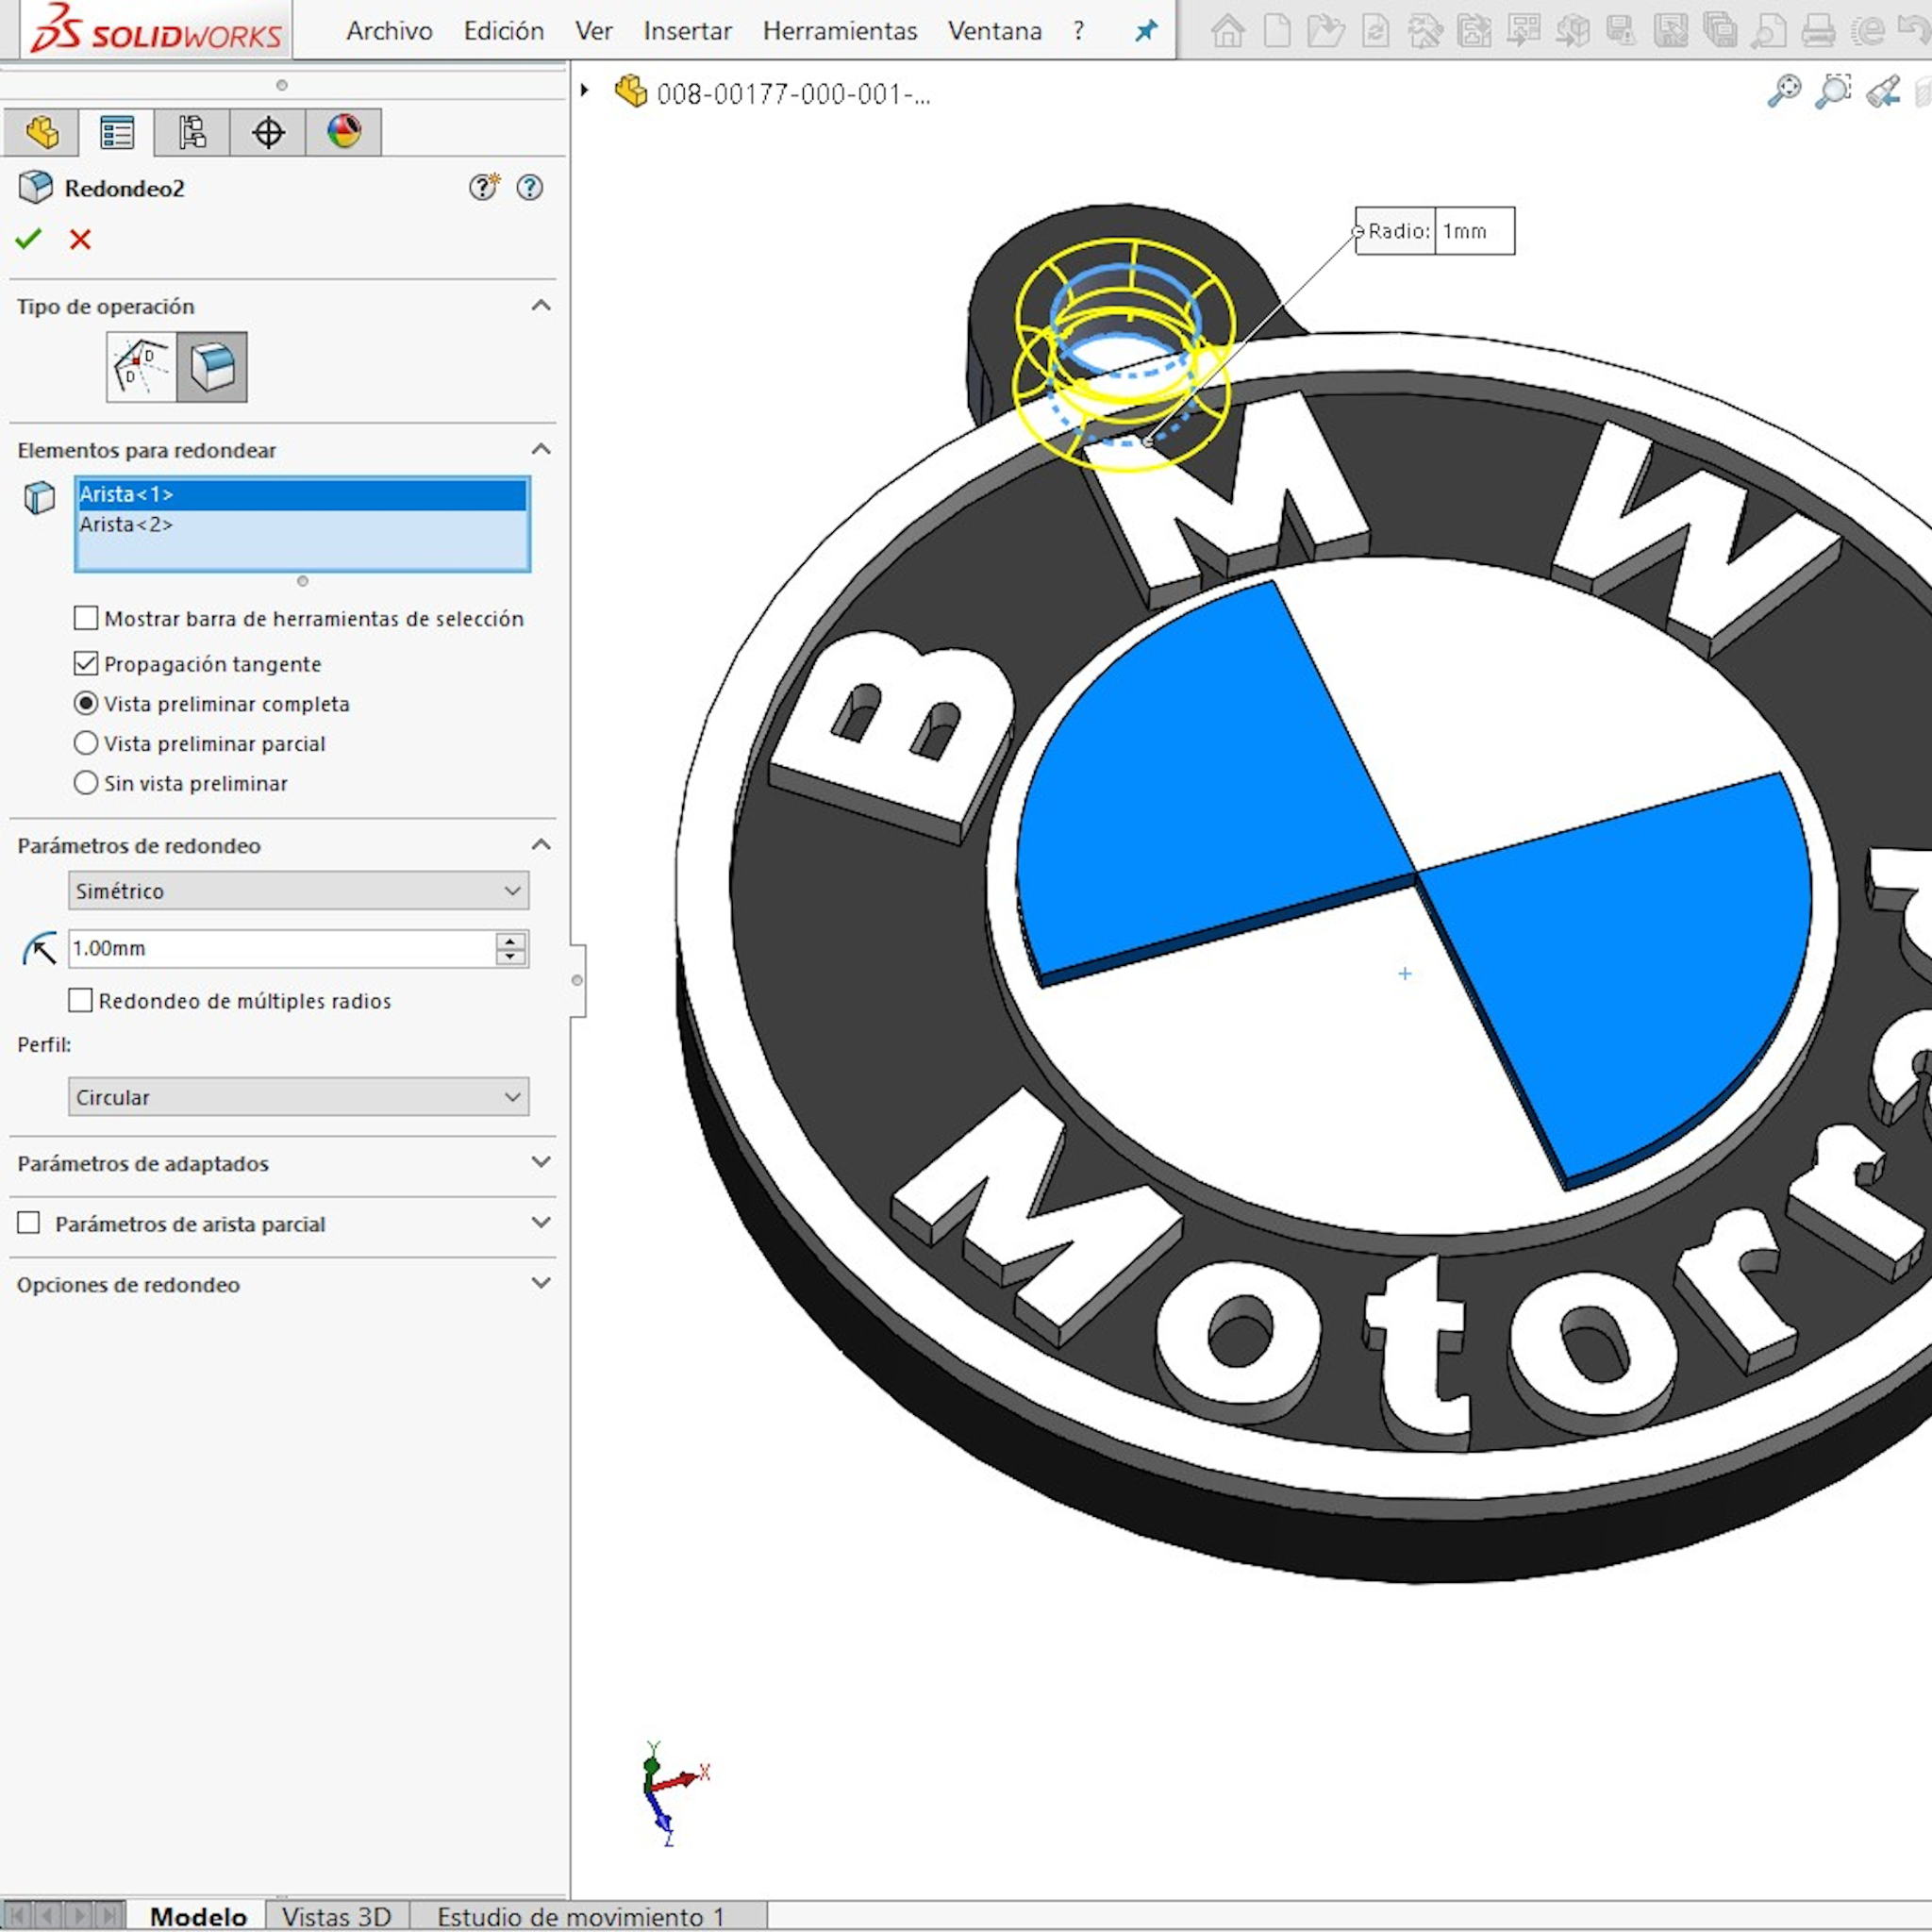Open the Ventana menu

tap(995, 31)
